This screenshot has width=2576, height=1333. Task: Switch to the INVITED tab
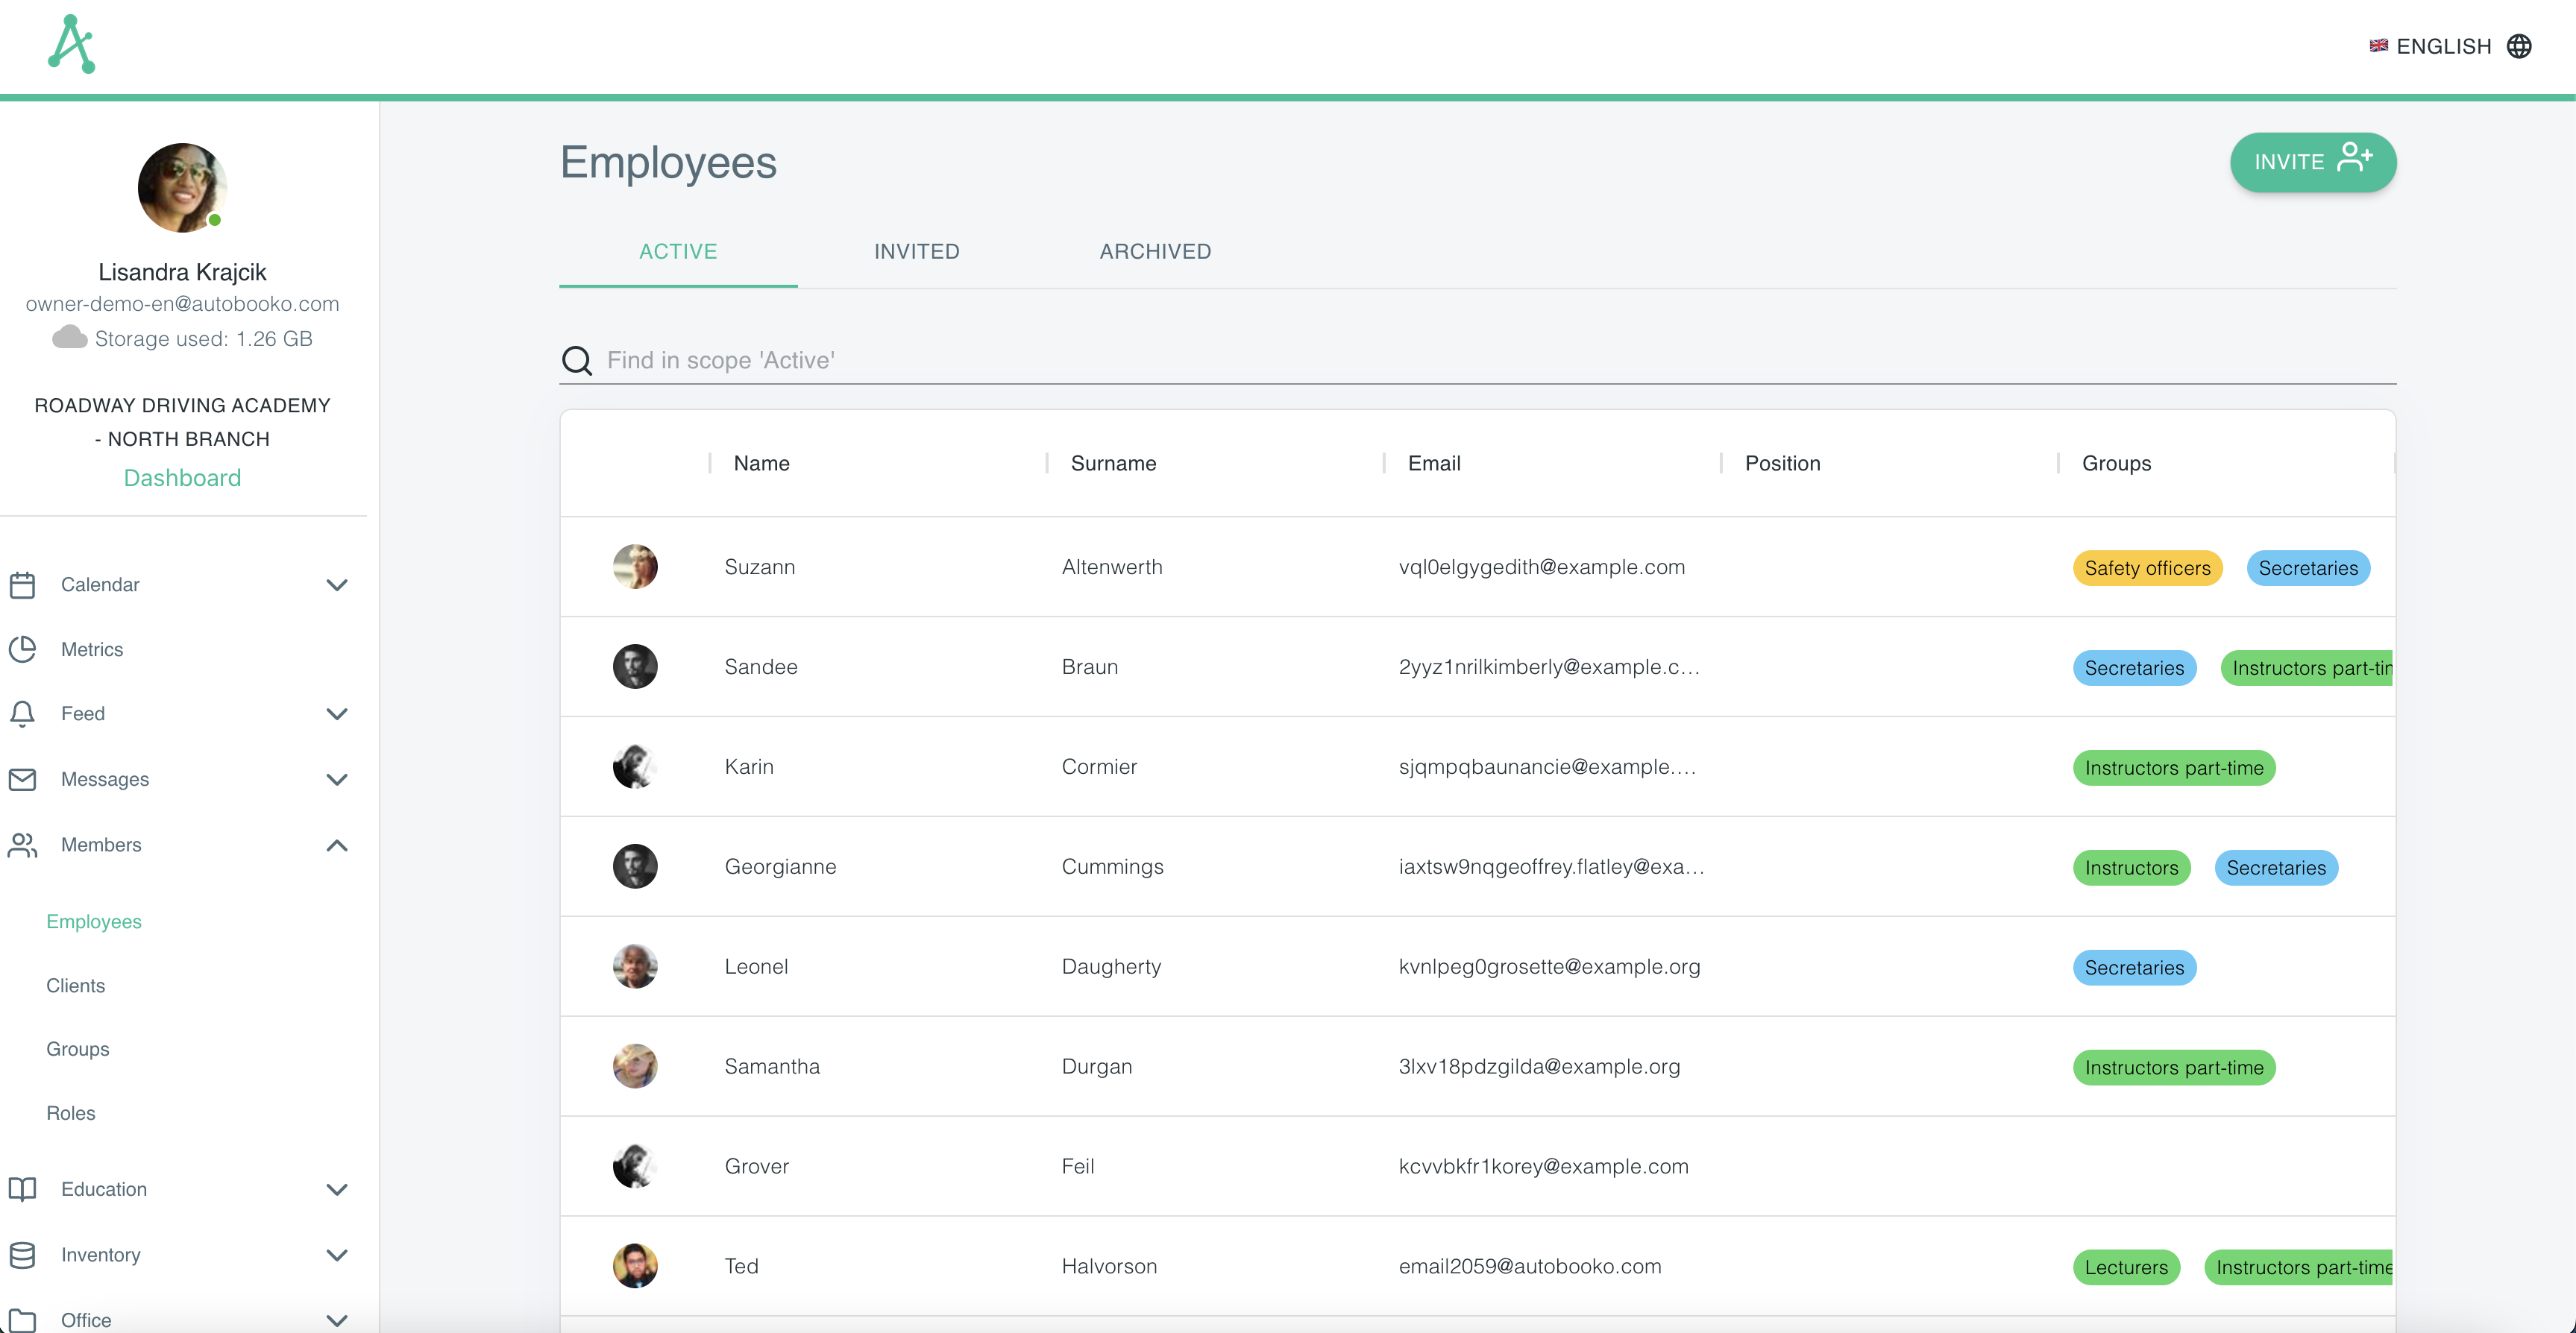click(x=916, y=251)
